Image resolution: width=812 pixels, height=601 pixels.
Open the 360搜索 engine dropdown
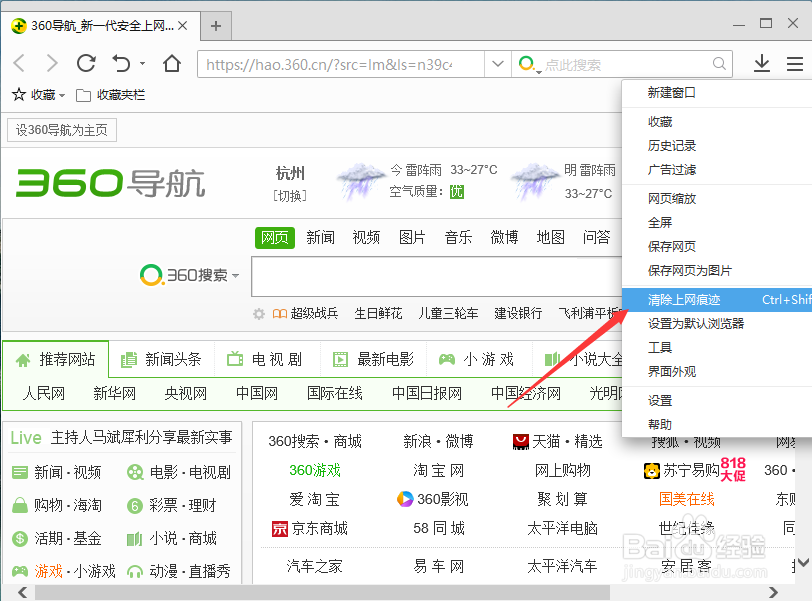236,275
